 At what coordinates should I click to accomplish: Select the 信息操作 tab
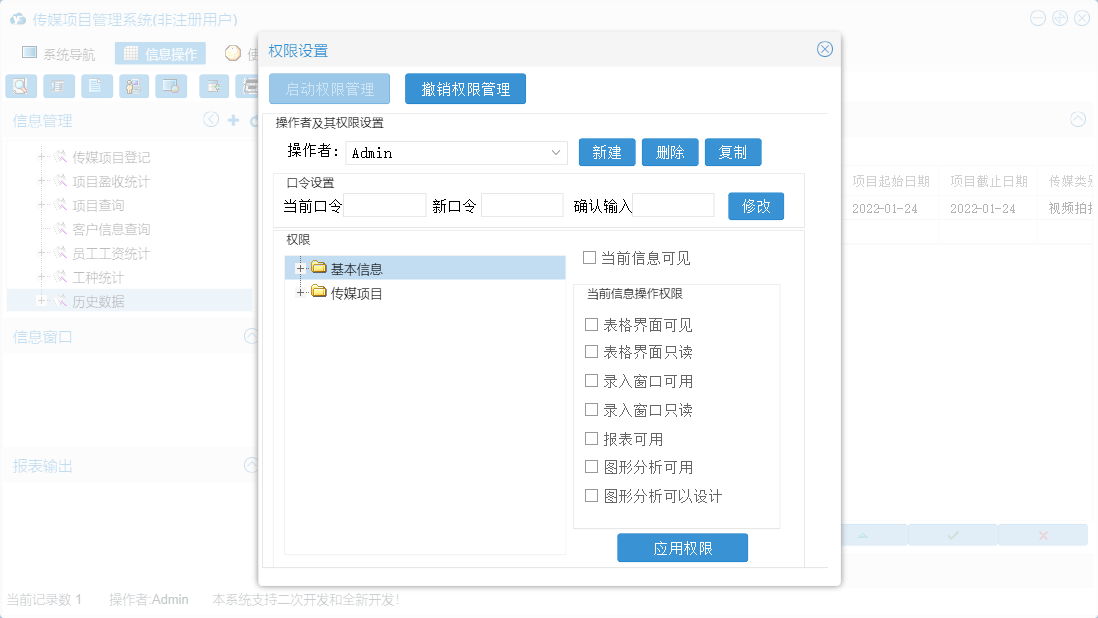pos(160,54)
